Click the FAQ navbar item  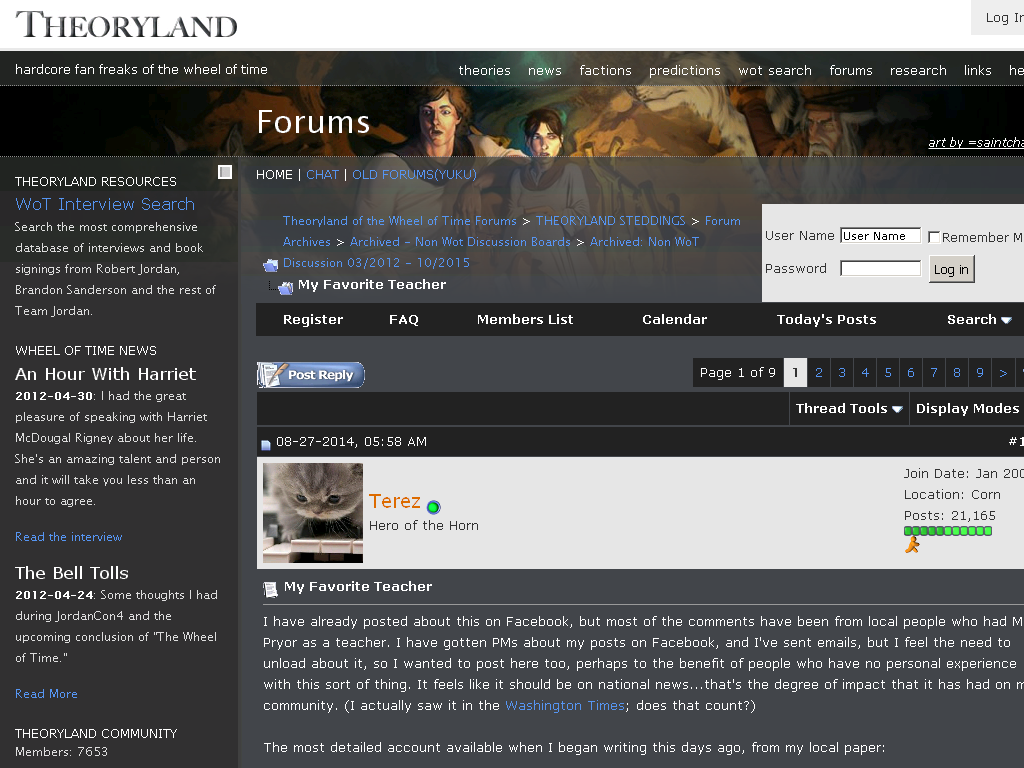click(404, 319)
